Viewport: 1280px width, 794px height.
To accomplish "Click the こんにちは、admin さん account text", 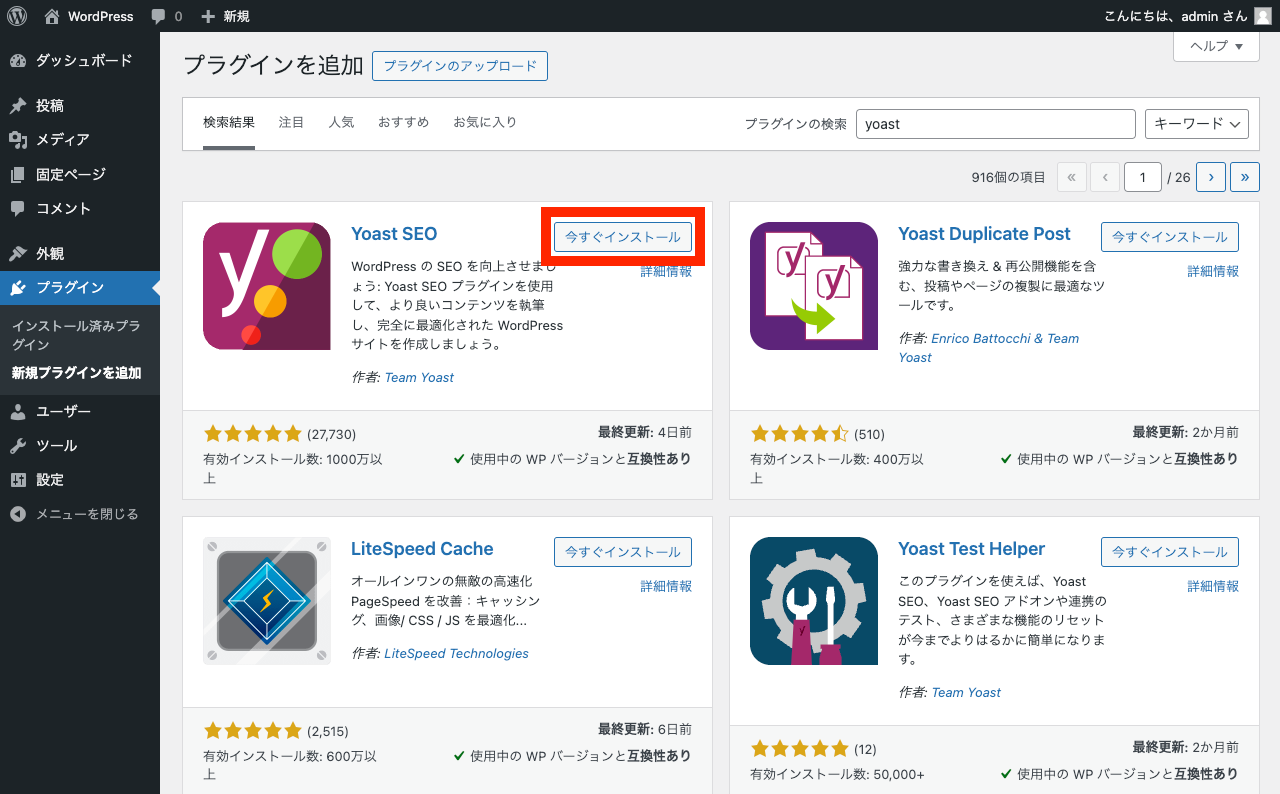I will [1175, 16].
